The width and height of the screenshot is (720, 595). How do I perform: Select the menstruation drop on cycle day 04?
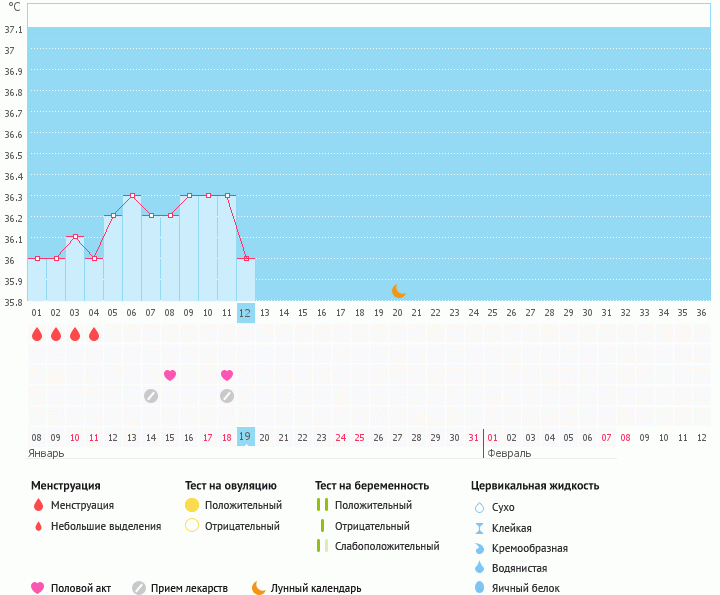[94, 334]
